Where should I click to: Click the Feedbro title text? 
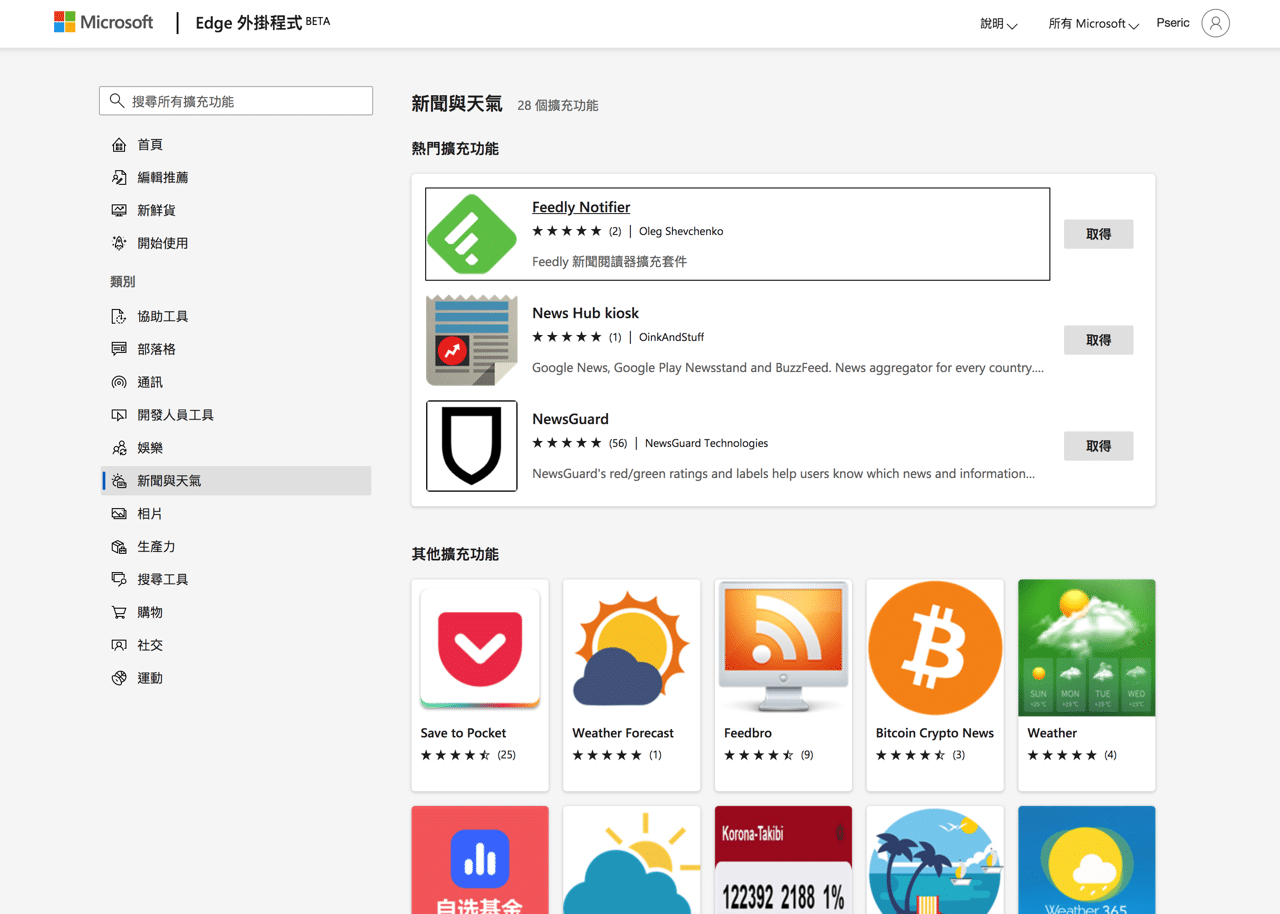tap(747, 733)
